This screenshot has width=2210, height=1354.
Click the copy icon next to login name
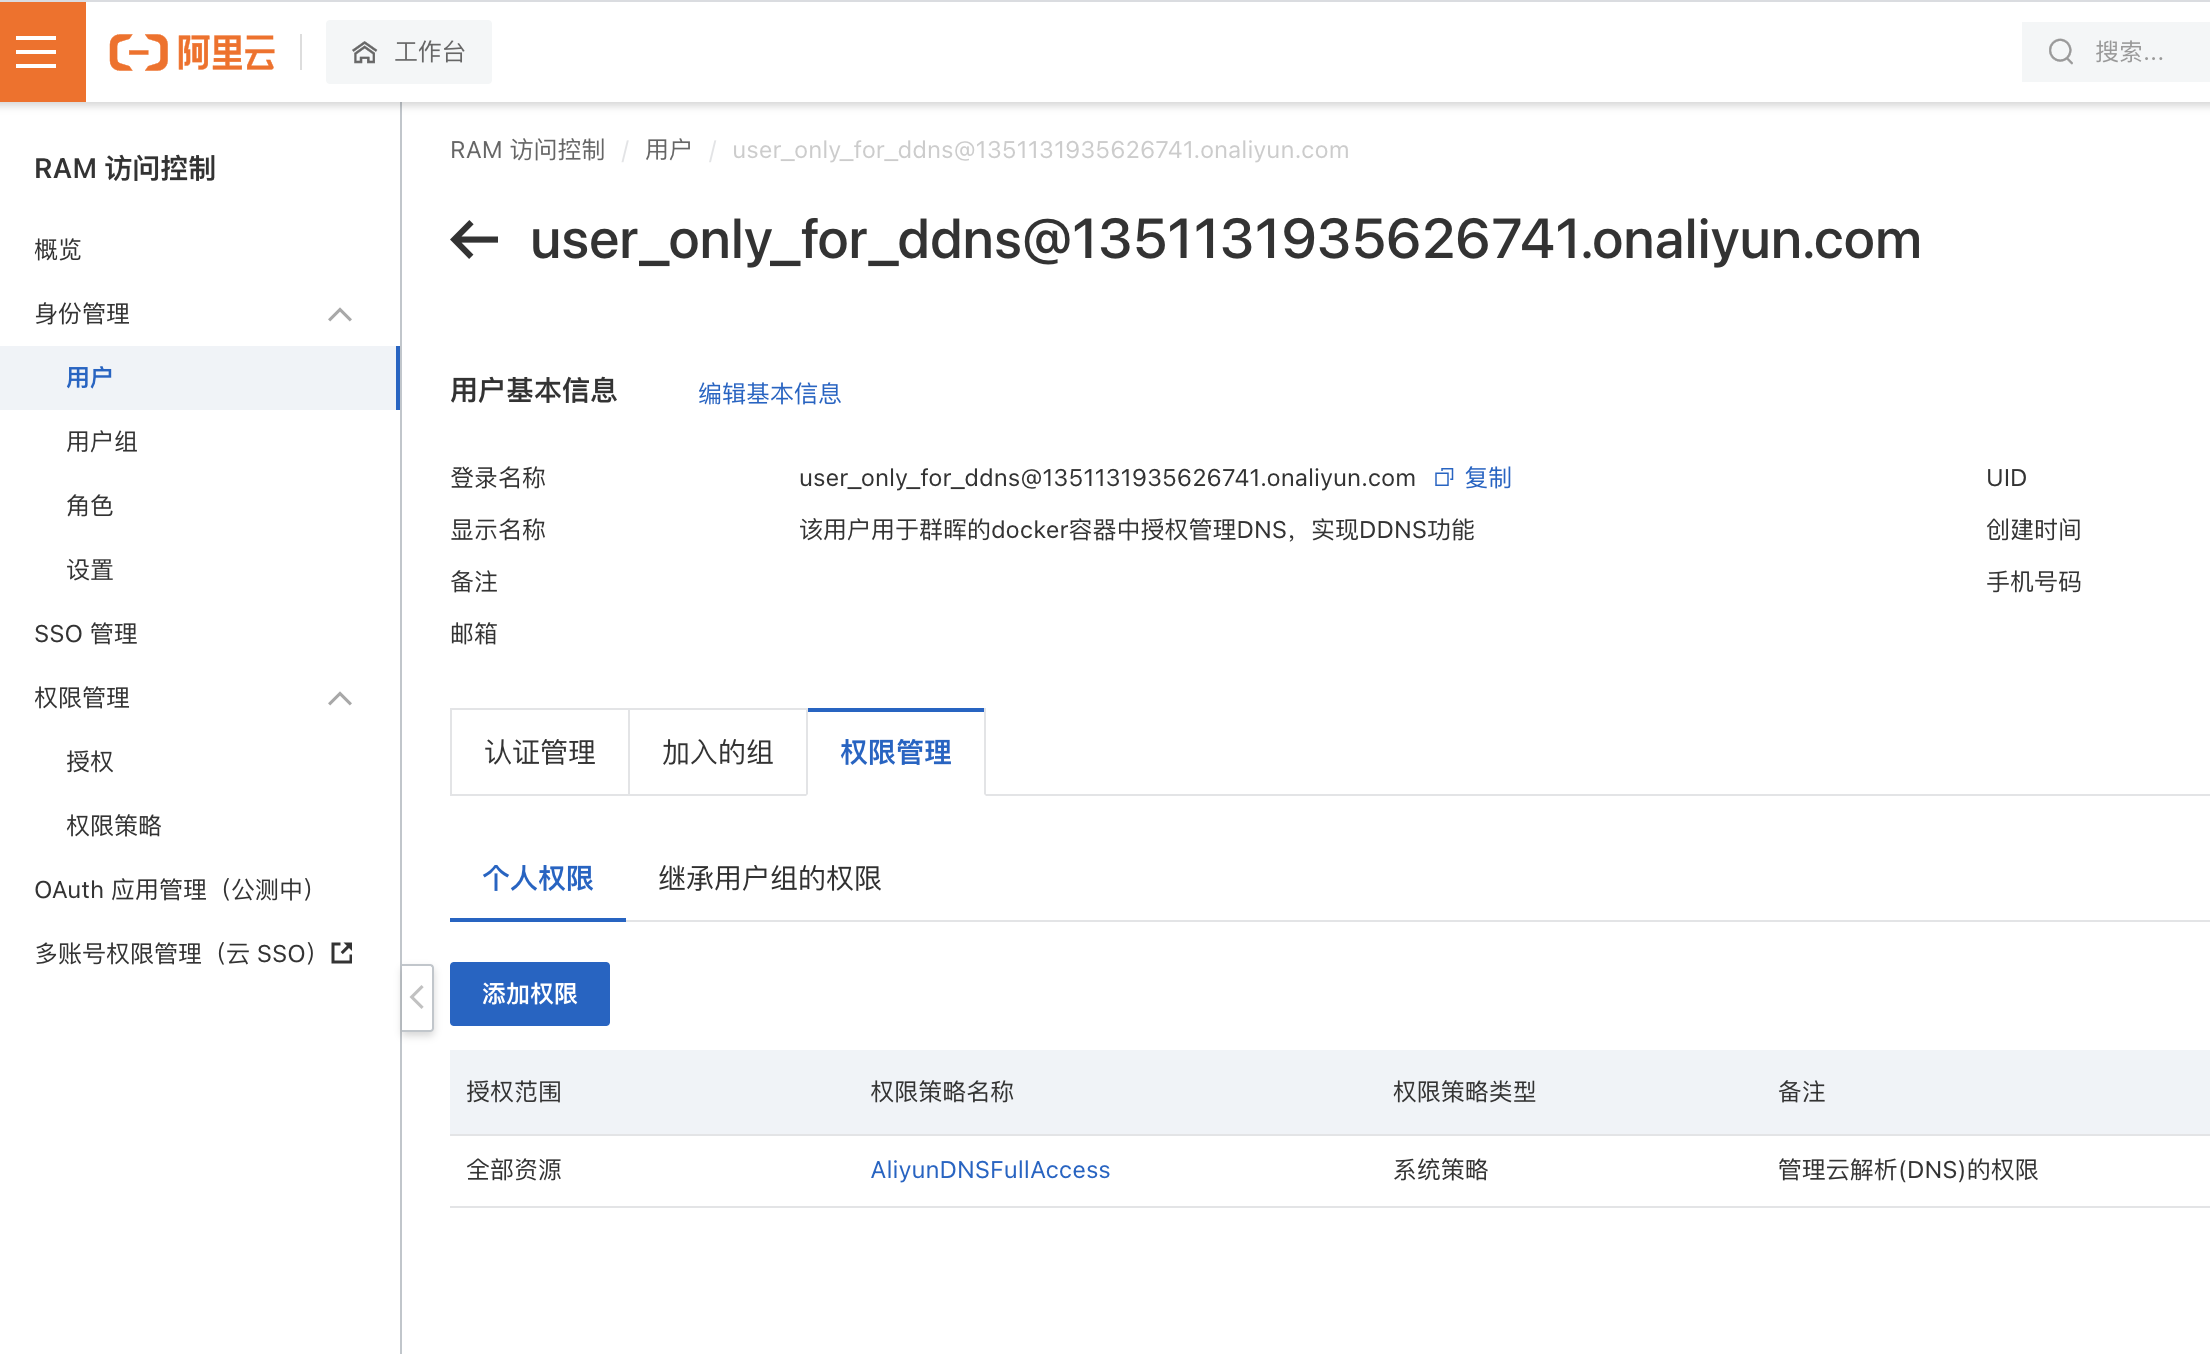point(1443,478)
